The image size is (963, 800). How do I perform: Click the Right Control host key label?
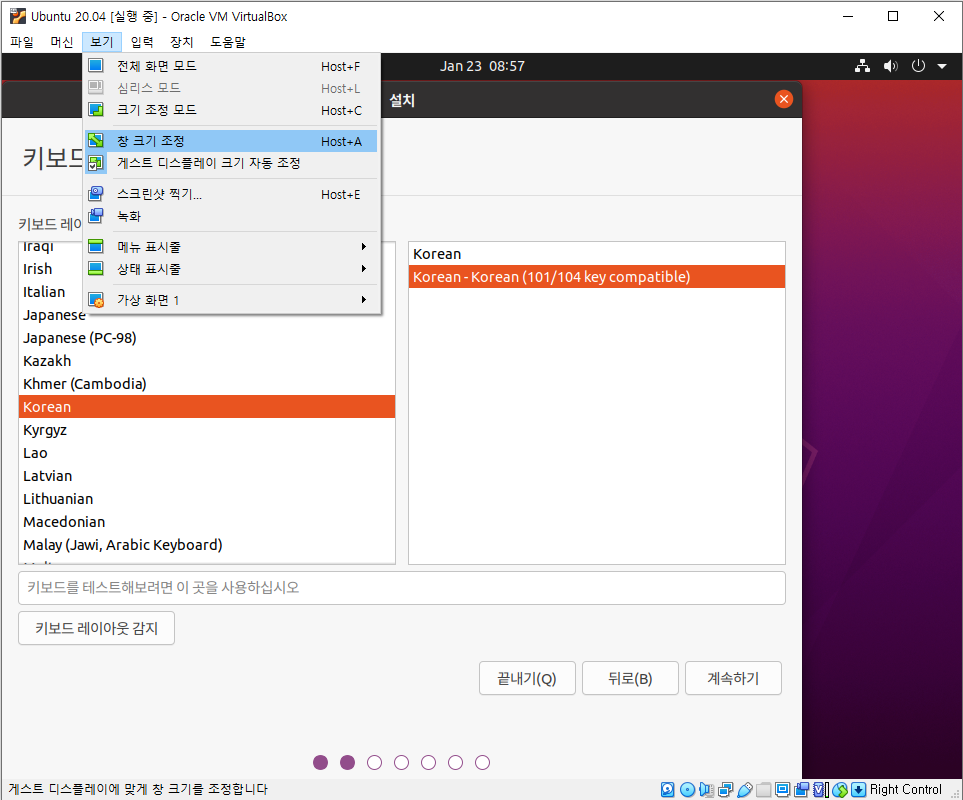[x=906, y=790]
